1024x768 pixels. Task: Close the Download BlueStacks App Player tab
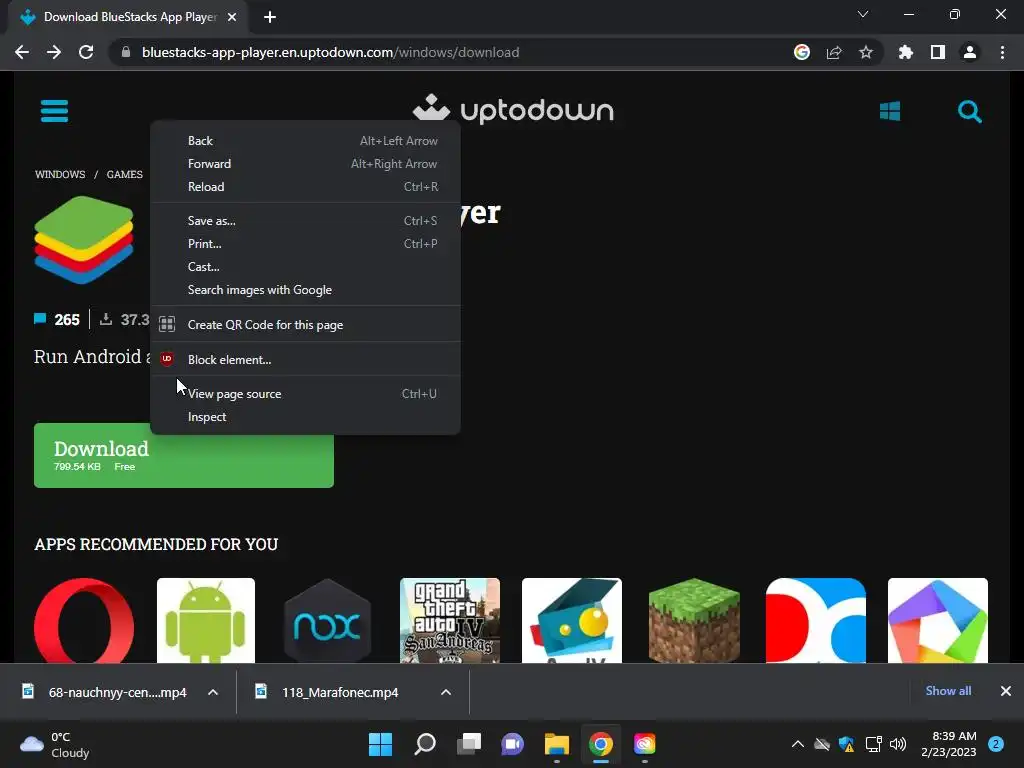(232, 17)
